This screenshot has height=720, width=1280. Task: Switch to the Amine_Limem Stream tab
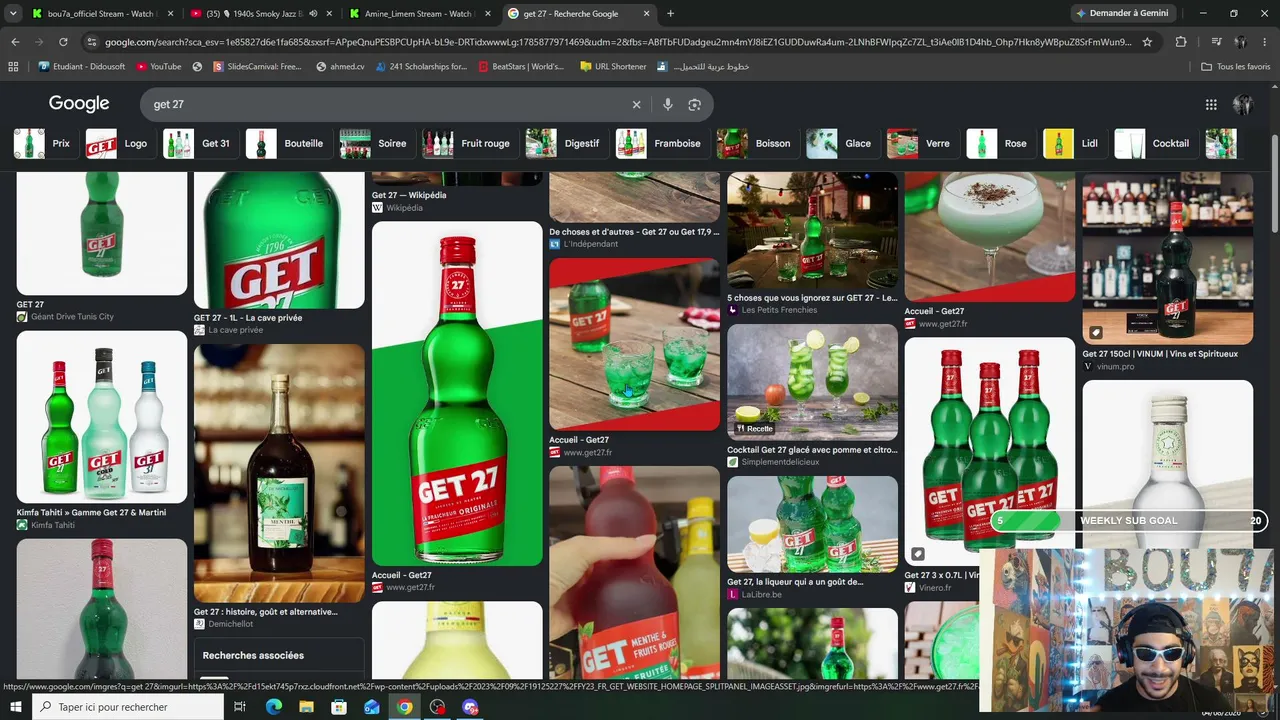click(421, 14)
